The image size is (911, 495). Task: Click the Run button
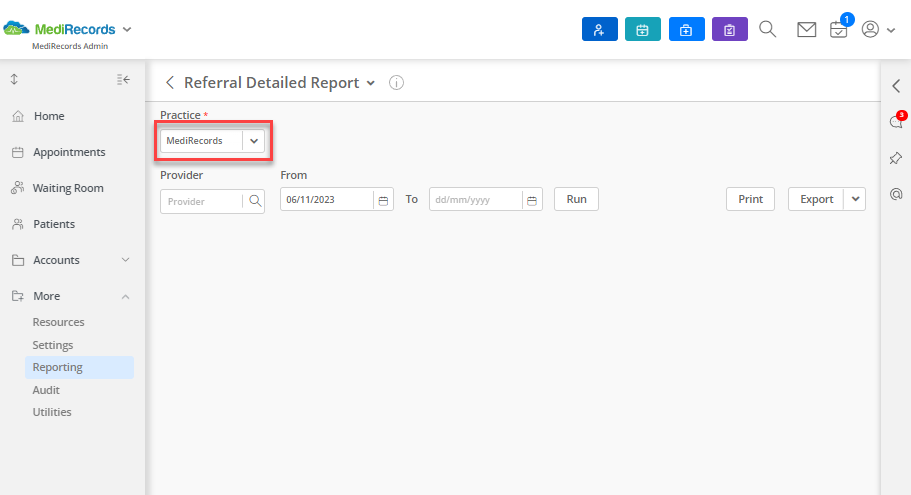click(576, 199)
